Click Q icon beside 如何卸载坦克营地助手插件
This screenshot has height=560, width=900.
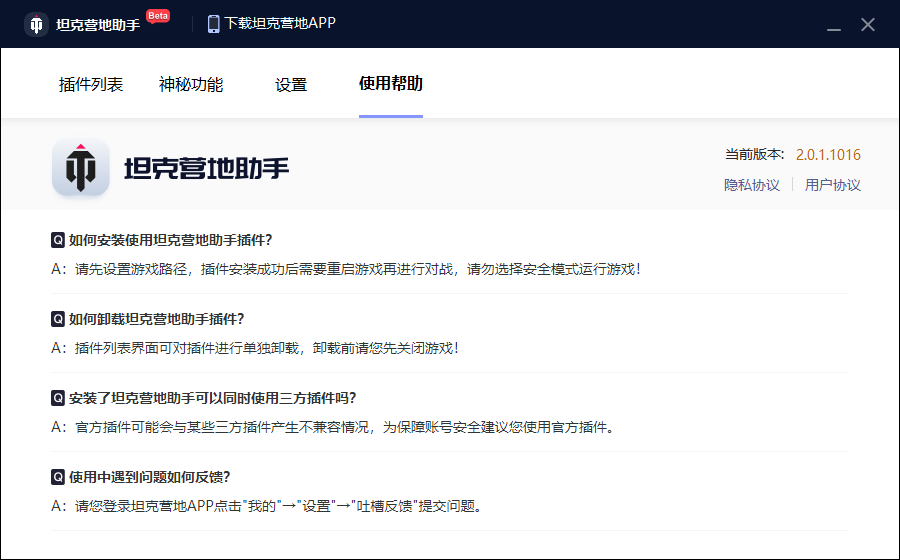(58, 319)
